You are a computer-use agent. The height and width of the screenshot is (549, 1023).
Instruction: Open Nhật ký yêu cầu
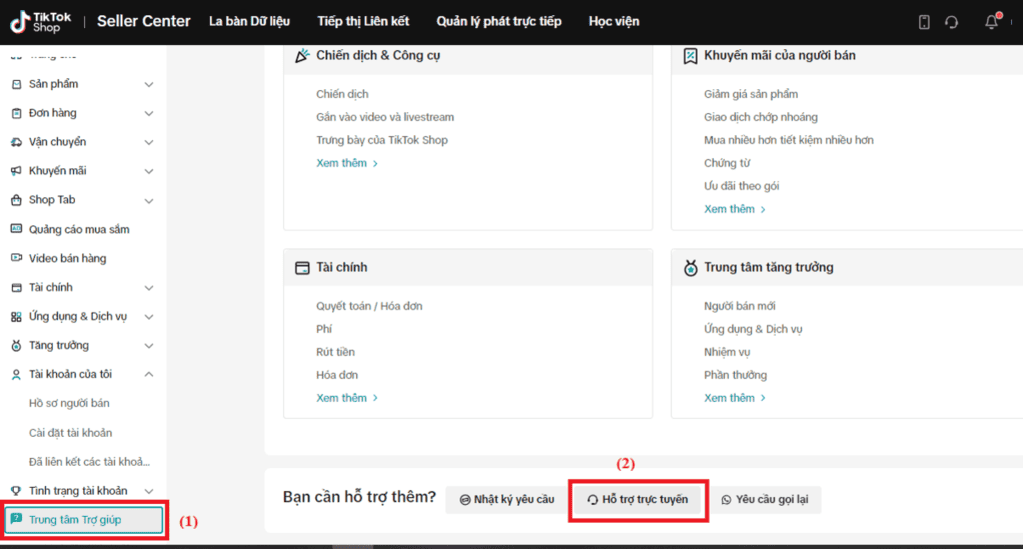coord(507,499)
